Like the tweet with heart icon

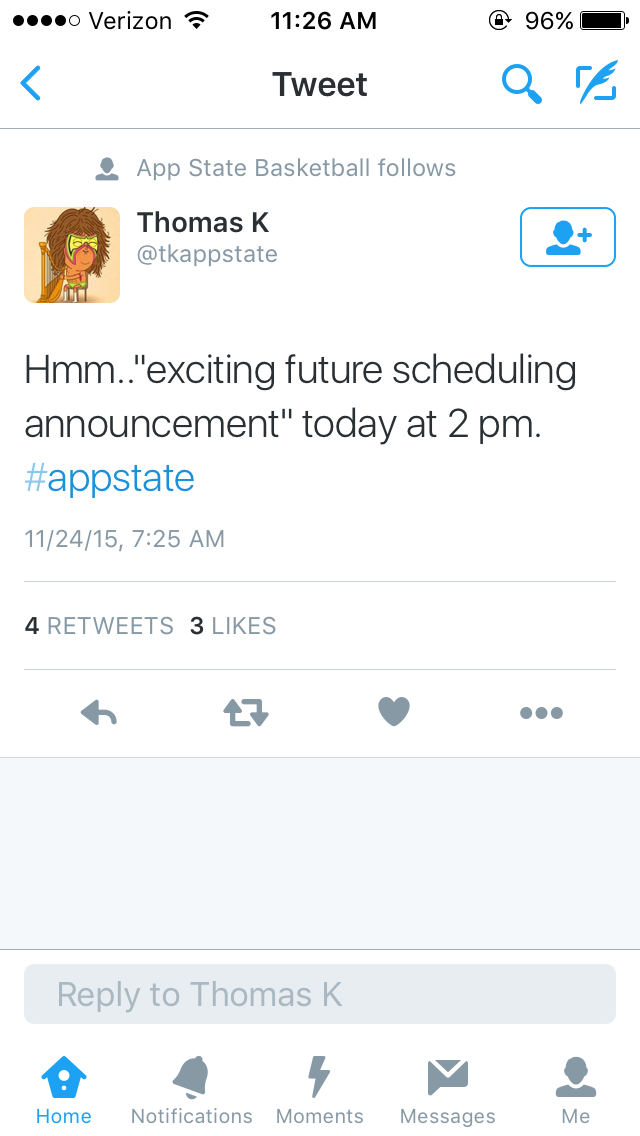click(394, 712)
